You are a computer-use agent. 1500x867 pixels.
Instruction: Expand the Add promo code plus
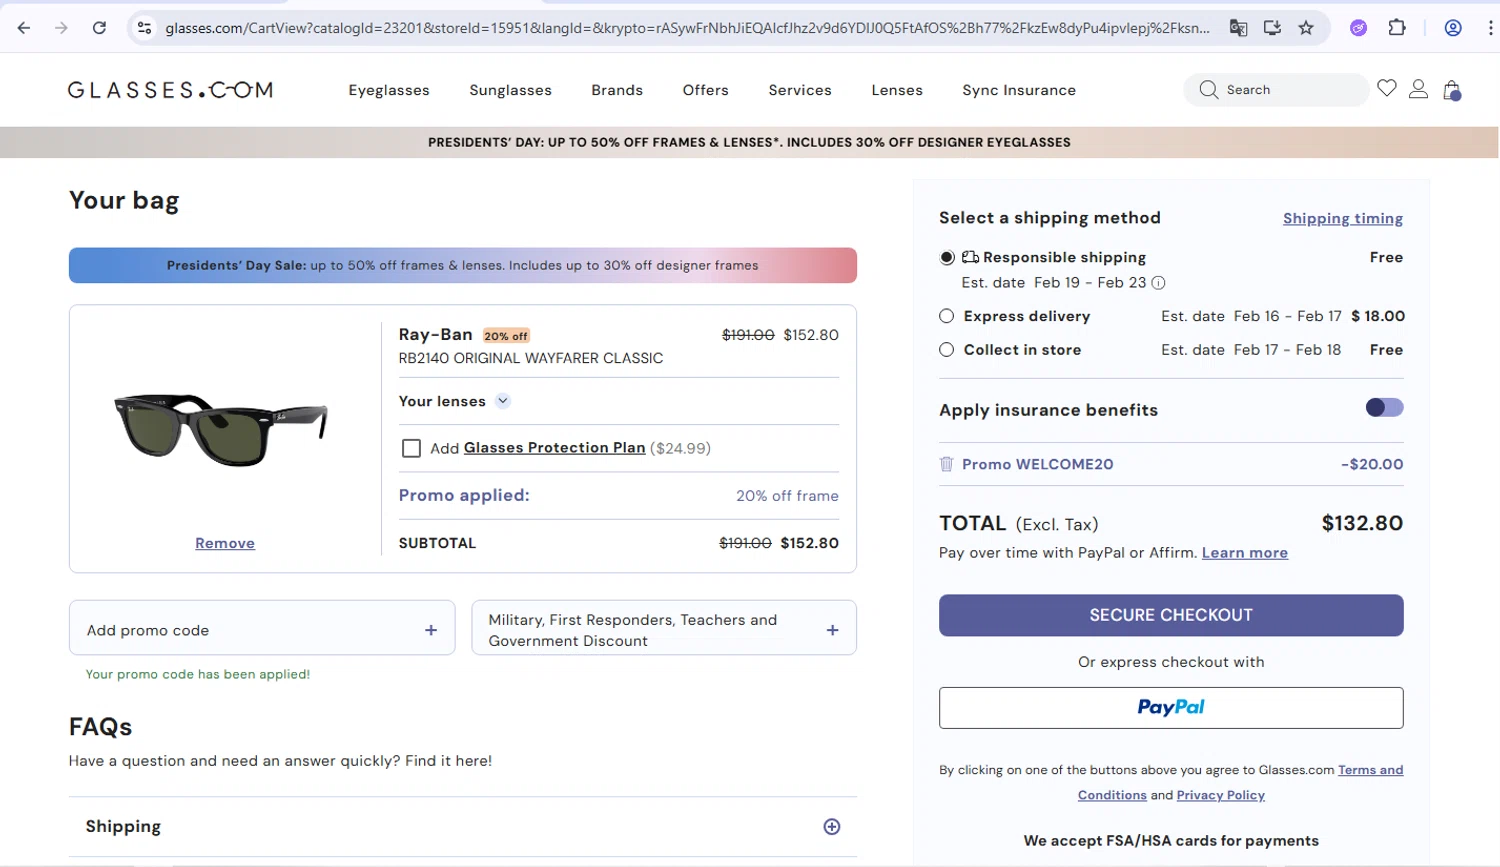tap(431, 631)
